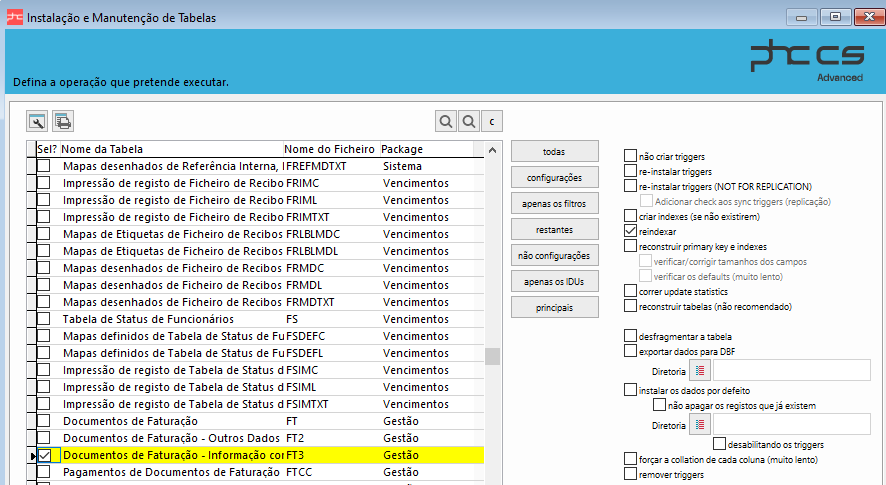Check 'exportar dados para DBF'

point(631,350)
